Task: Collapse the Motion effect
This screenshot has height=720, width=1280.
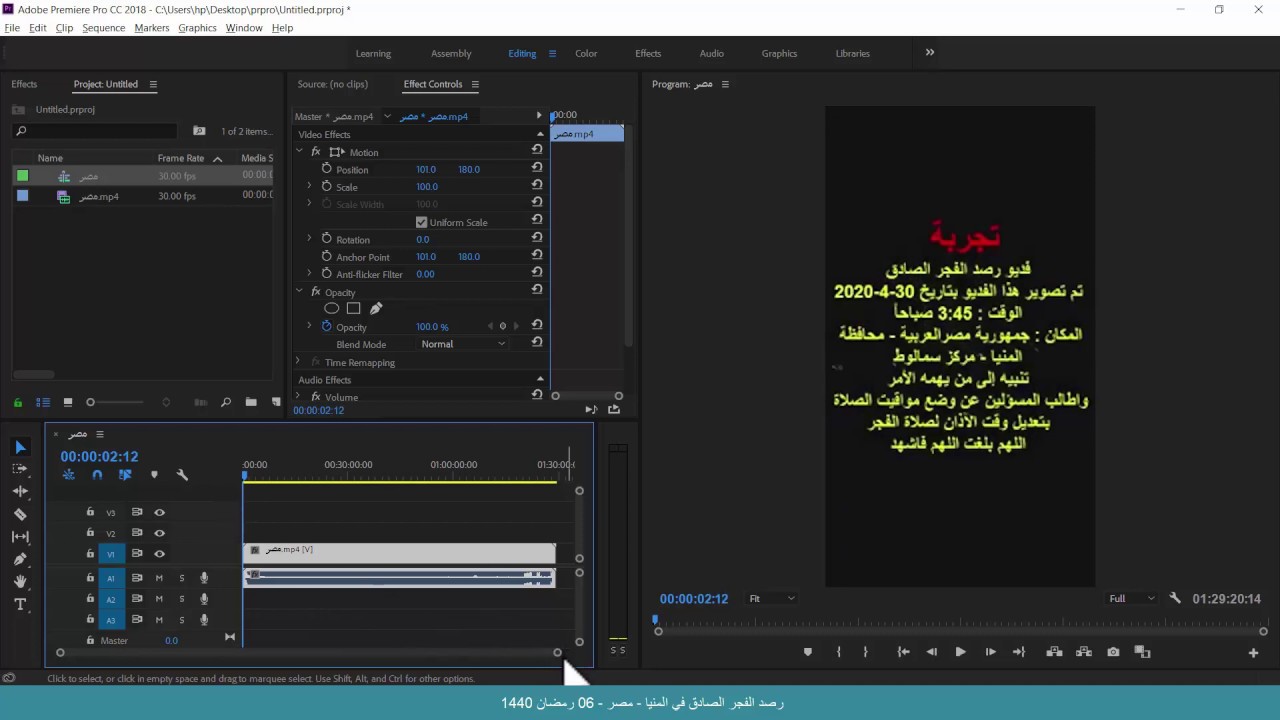Action: point(298,152)
